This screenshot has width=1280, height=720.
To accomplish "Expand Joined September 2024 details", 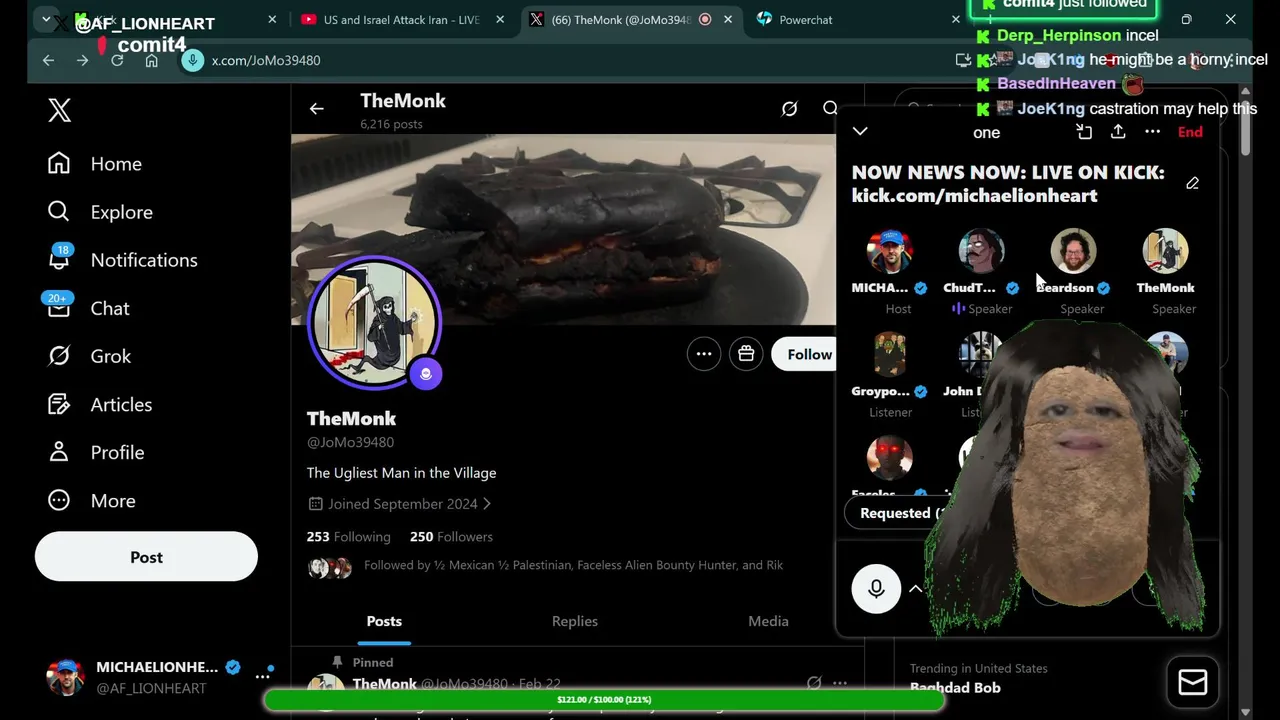I will click(399, 504).
